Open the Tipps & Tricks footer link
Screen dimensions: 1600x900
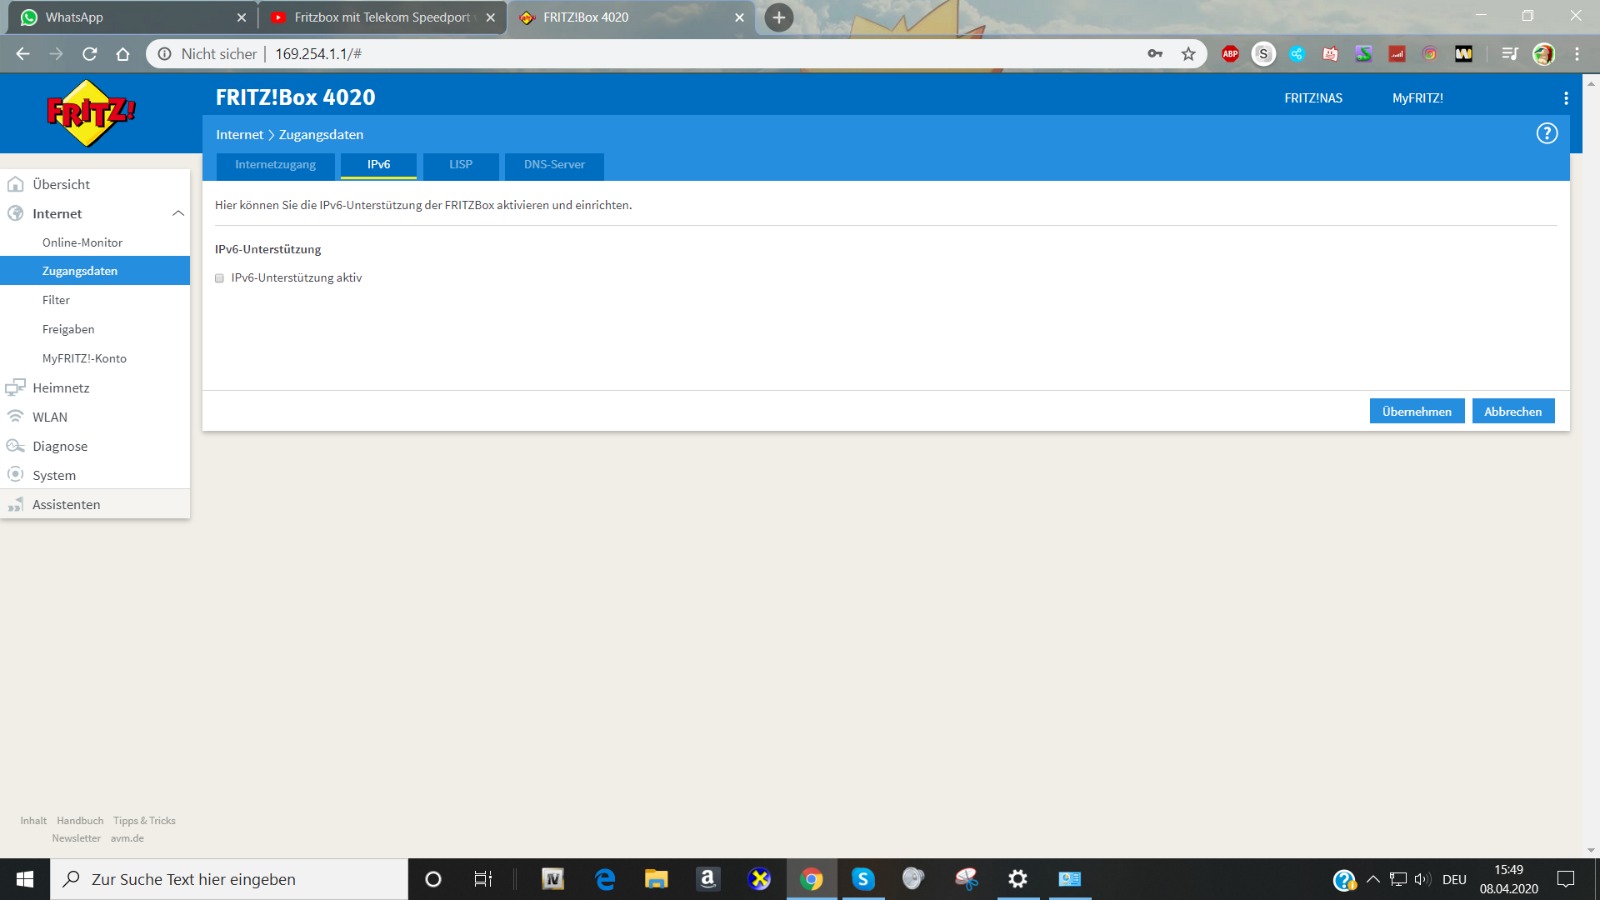144,821
